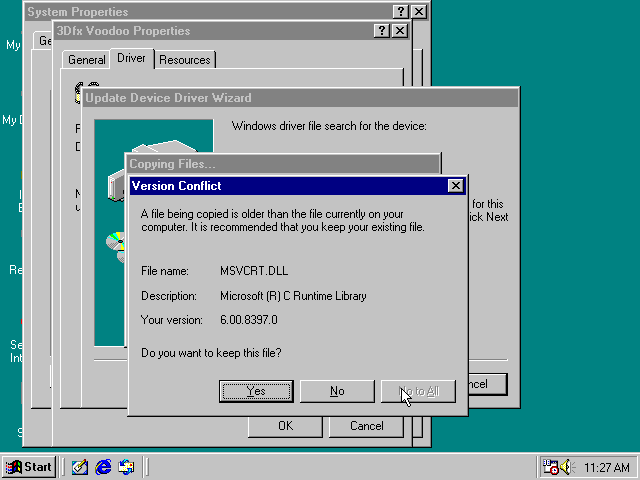This screenshot has height=480, width=640.
Task: Launch Outlook Express from Quick Launch
Action: point(127,467)
